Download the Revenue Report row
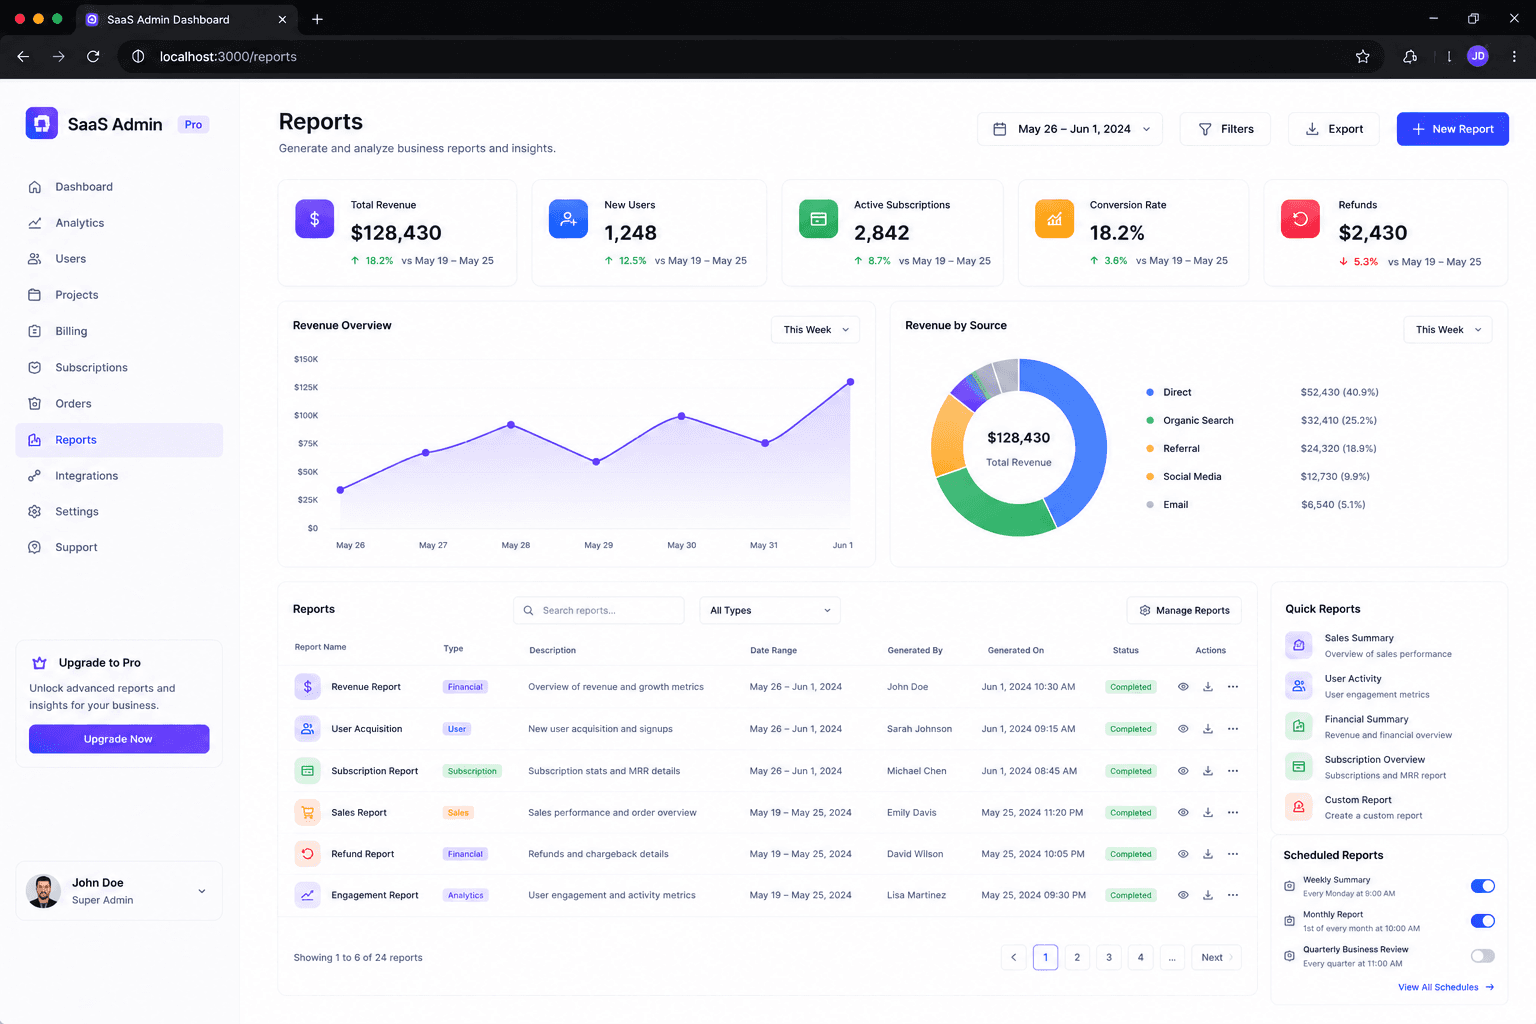Viewport: 1536px width, 1024px height. pyautogui.click(x=1208, y=687)
